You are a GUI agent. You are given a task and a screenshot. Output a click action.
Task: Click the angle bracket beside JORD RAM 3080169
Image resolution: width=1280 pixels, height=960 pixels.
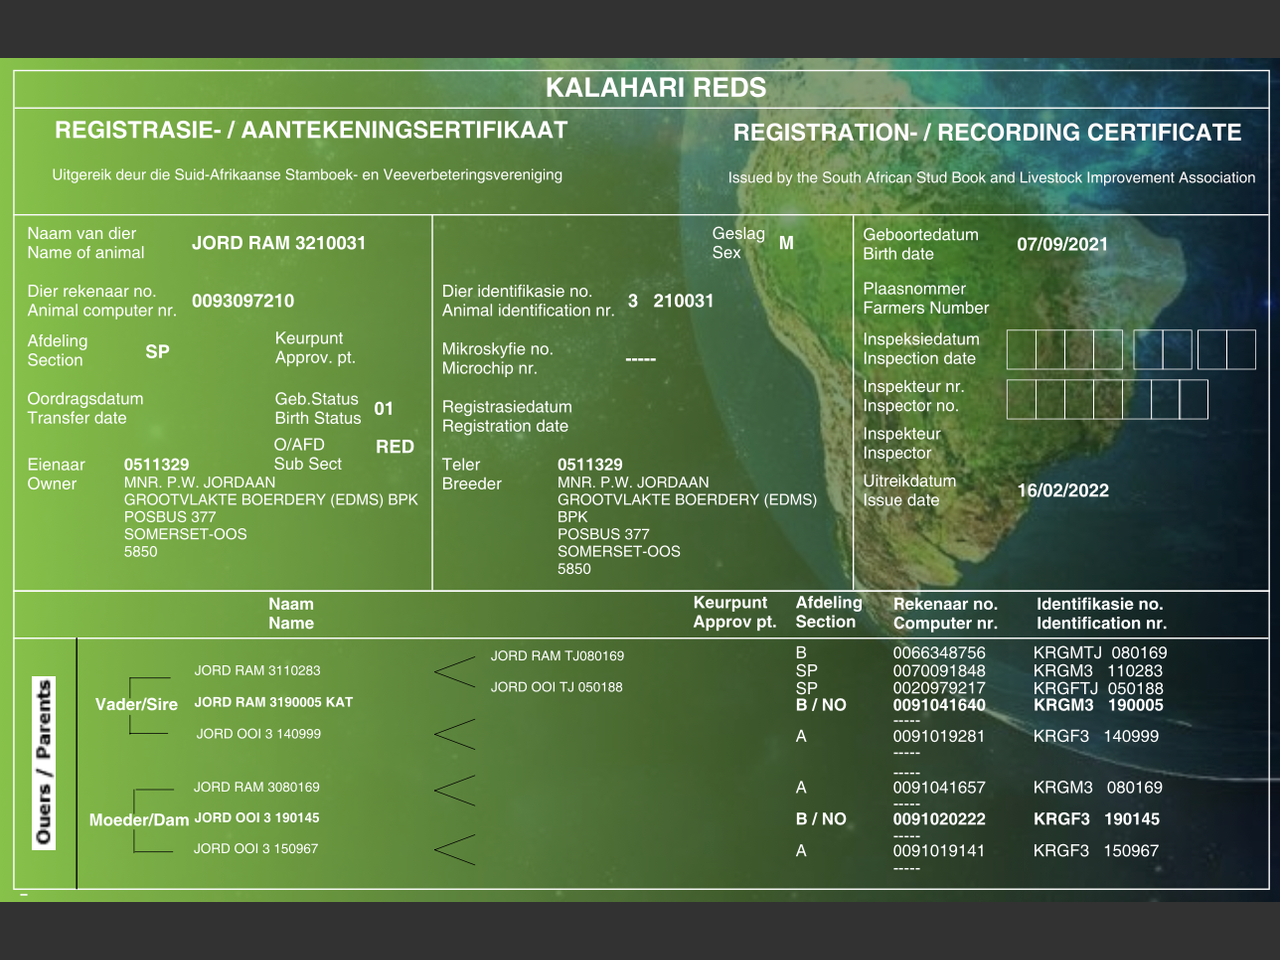coord(455,789)
